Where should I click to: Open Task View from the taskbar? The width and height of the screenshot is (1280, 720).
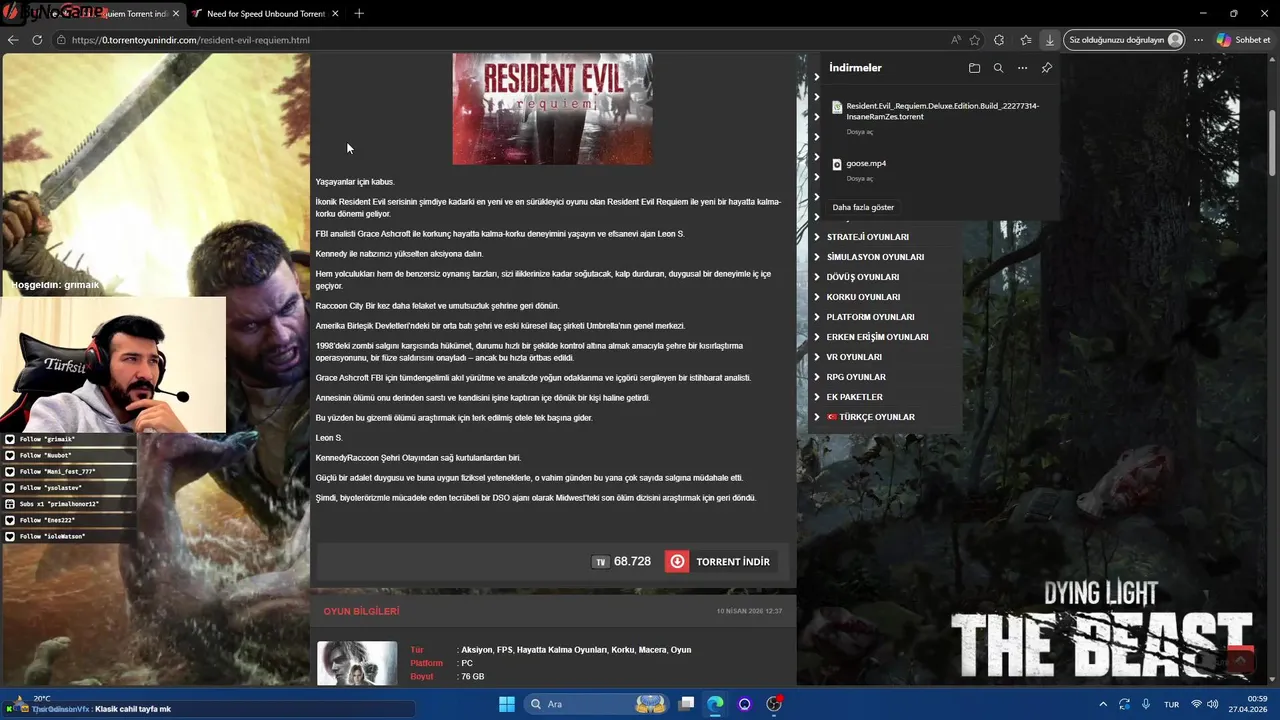click(x=686, y=704)
